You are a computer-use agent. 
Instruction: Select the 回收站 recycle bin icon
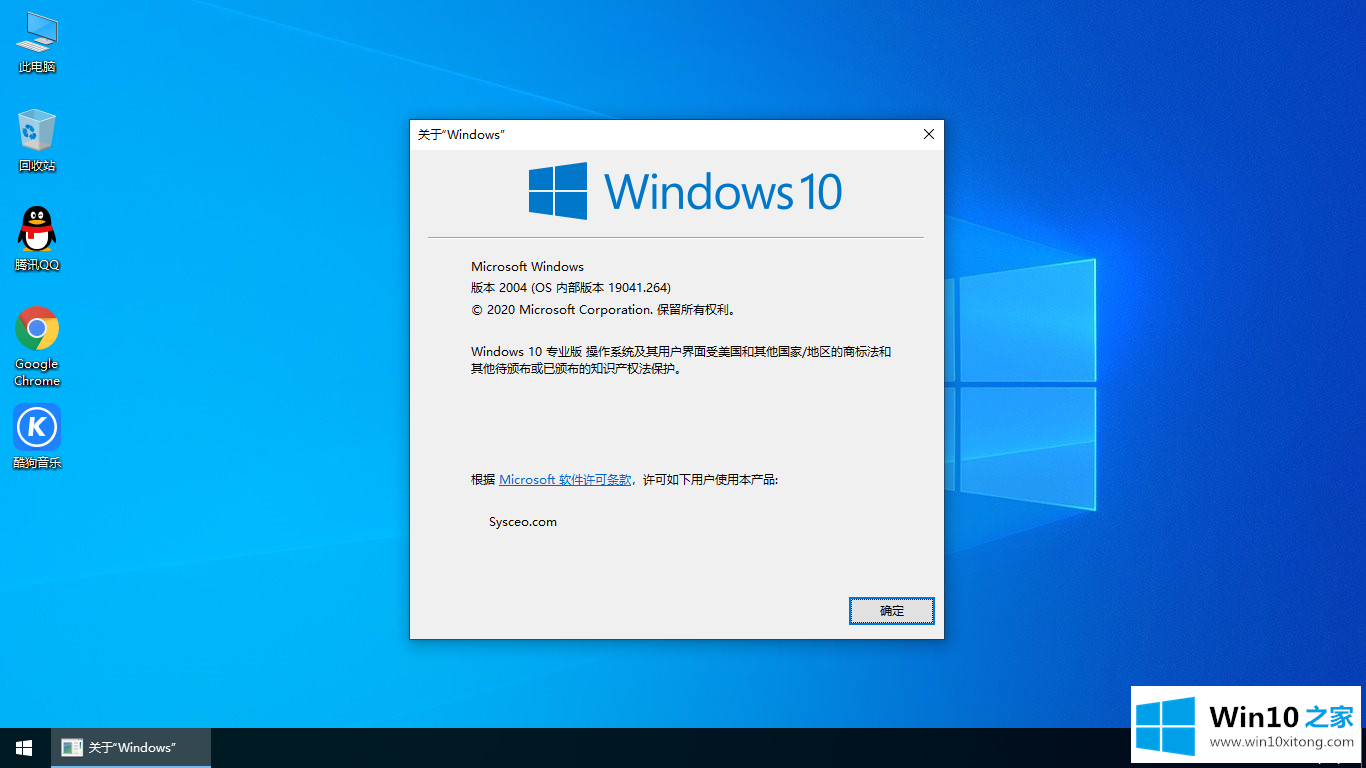[x=37, y=141]
